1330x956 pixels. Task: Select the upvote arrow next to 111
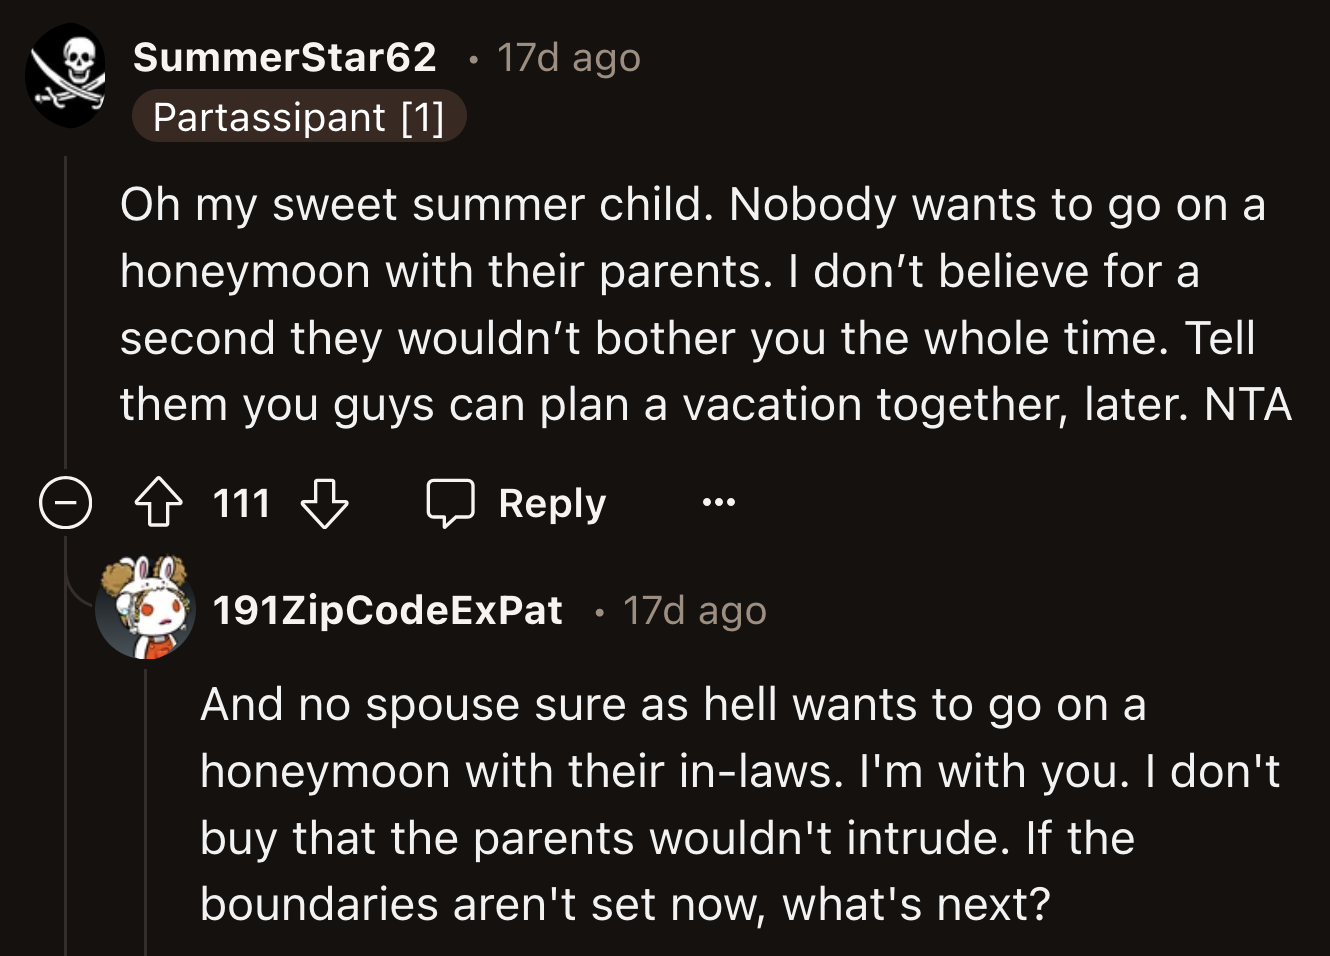pyautogui.click(x=157, y=502)
